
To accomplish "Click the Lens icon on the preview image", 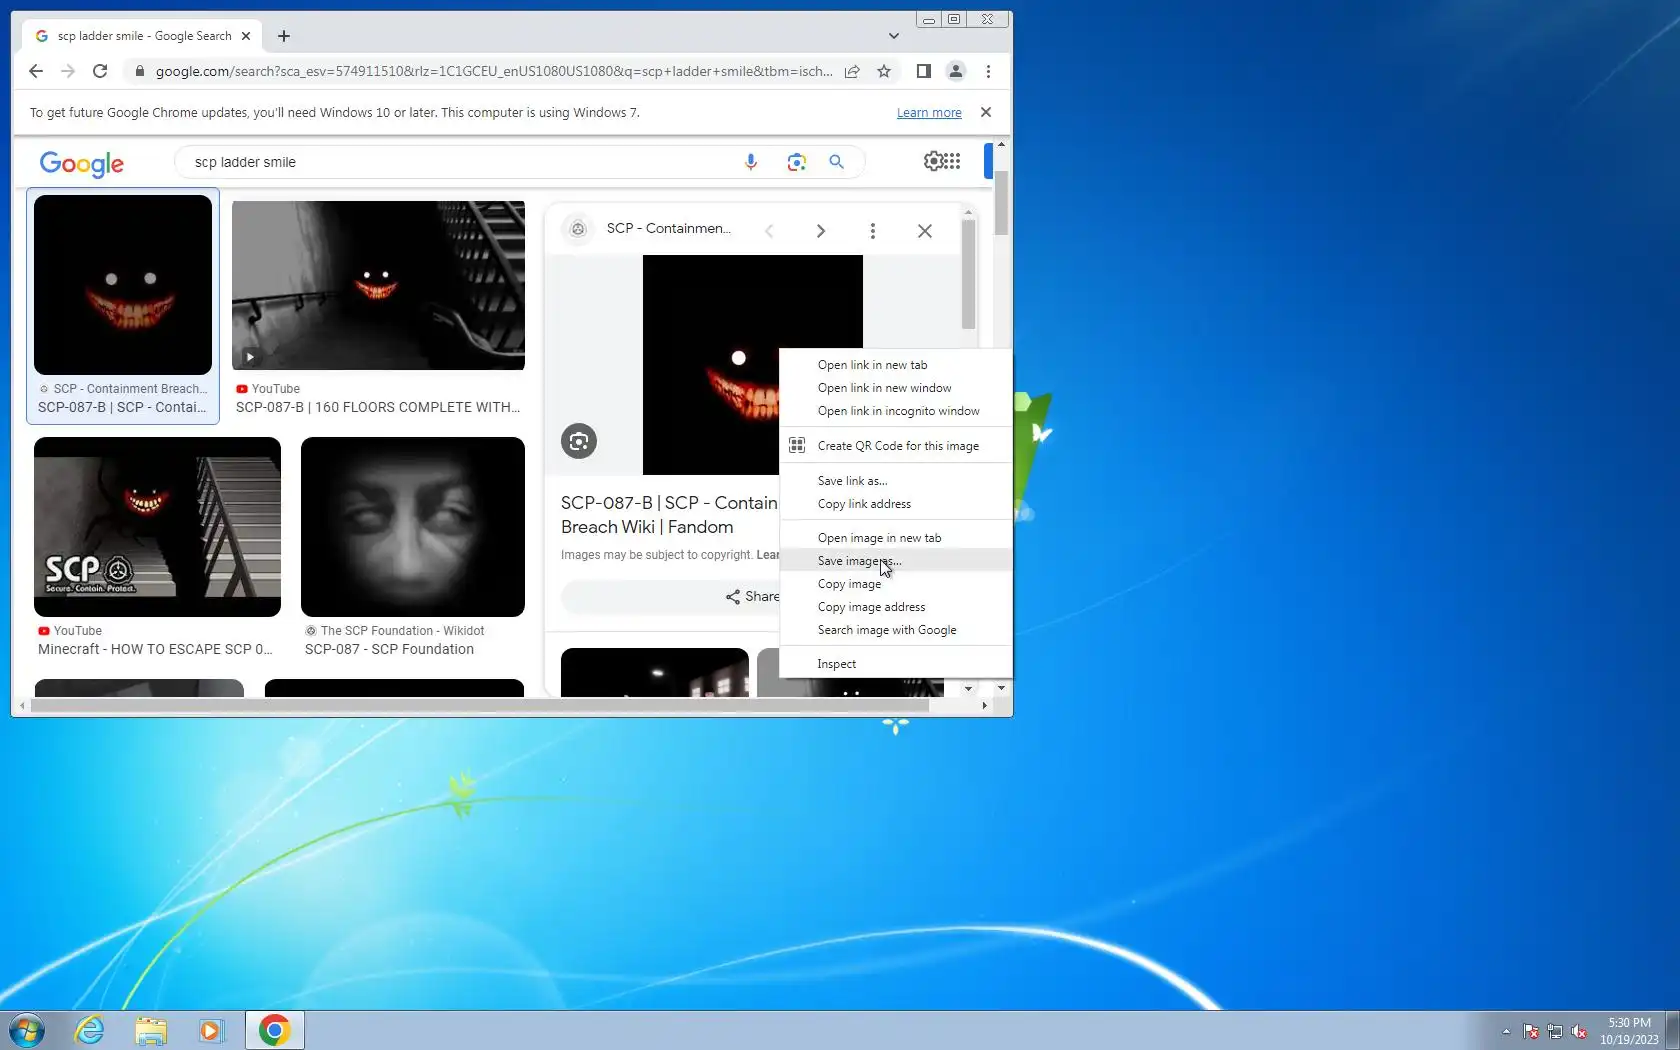I will click(x=579, y=441).
